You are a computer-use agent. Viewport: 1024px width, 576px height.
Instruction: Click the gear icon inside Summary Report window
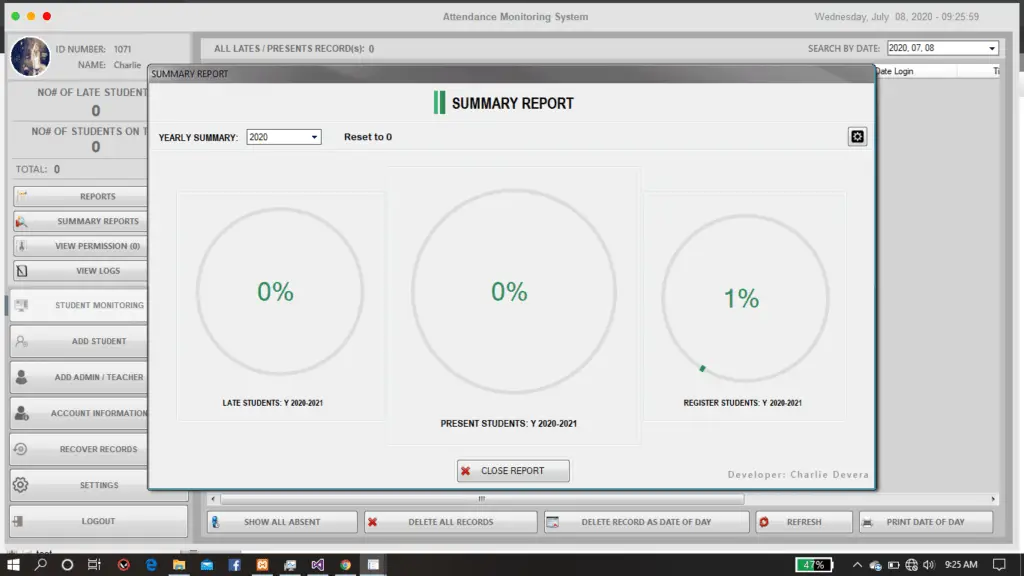(x=857, y=136)
